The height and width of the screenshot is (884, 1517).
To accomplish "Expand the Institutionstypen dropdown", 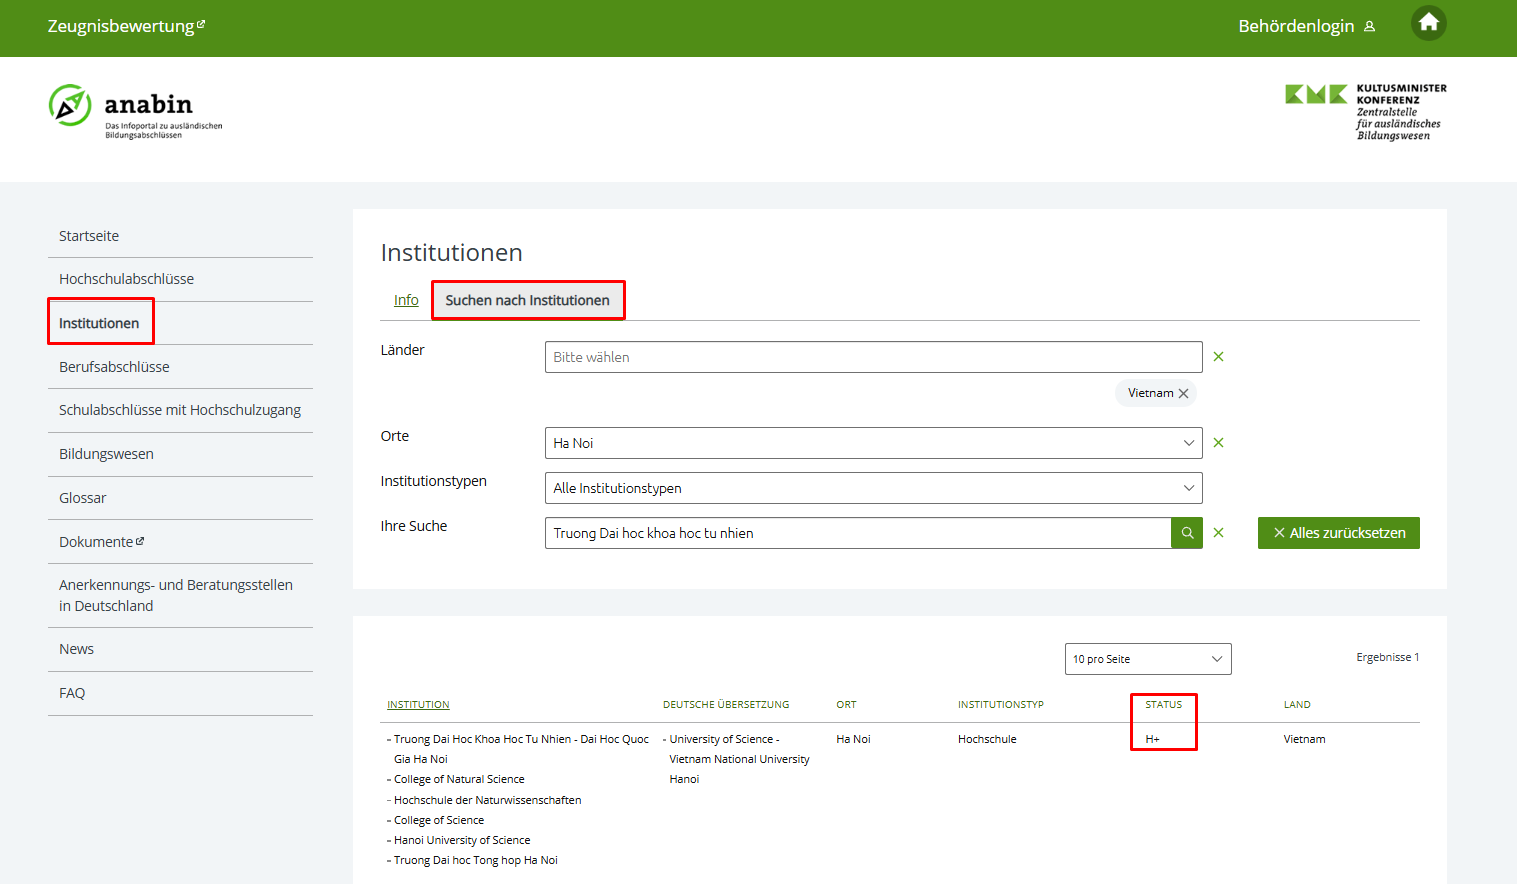I will click(x=873, y=488).
